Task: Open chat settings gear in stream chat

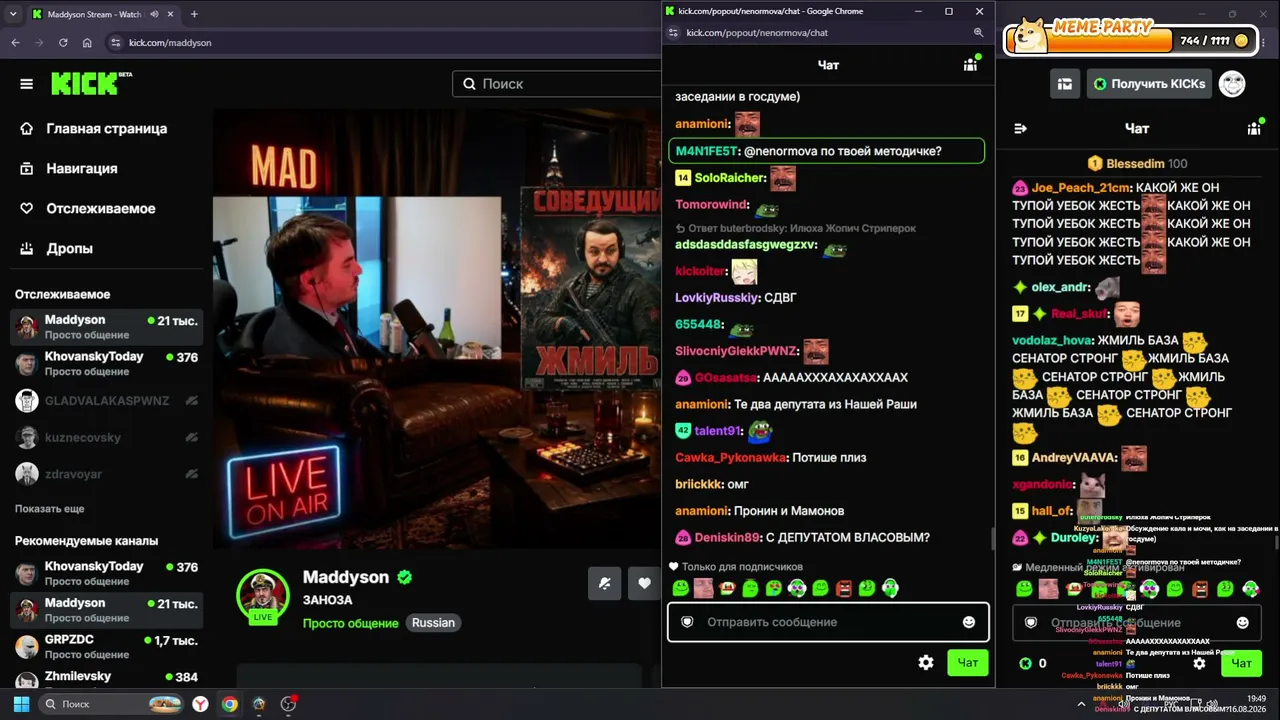Action: tap(1199, 663)
